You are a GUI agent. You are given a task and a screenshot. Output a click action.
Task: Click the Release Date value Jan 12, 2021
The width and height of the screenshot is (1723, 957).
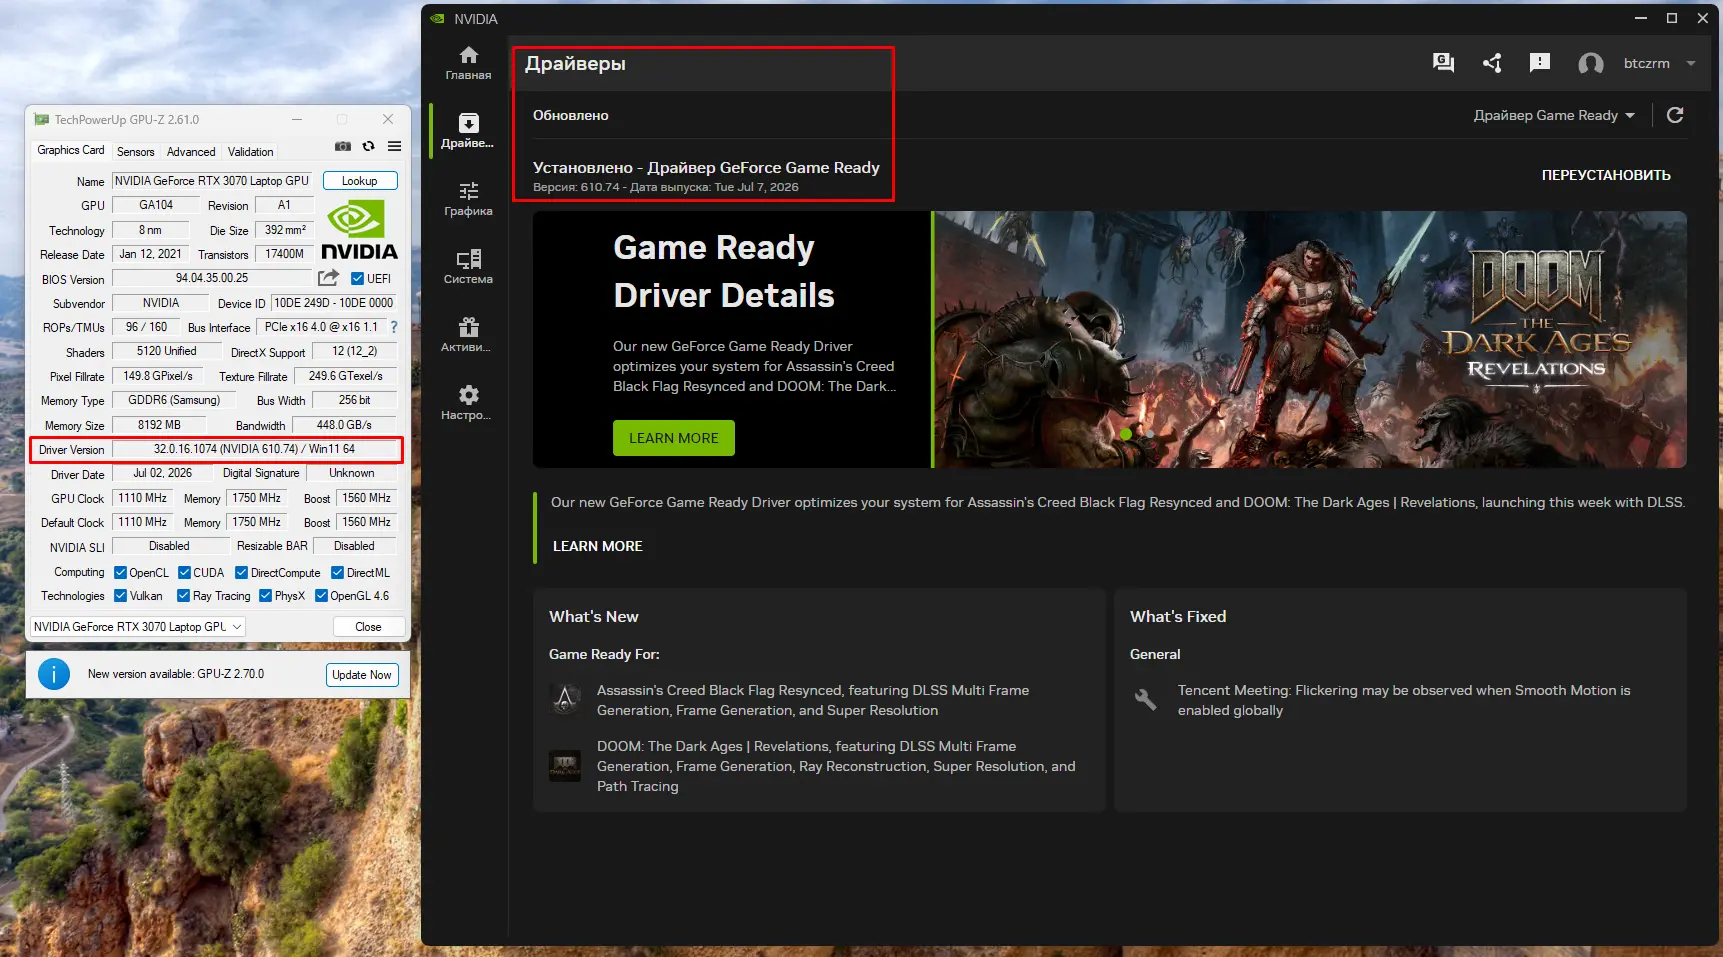click(x=150, y=254)
